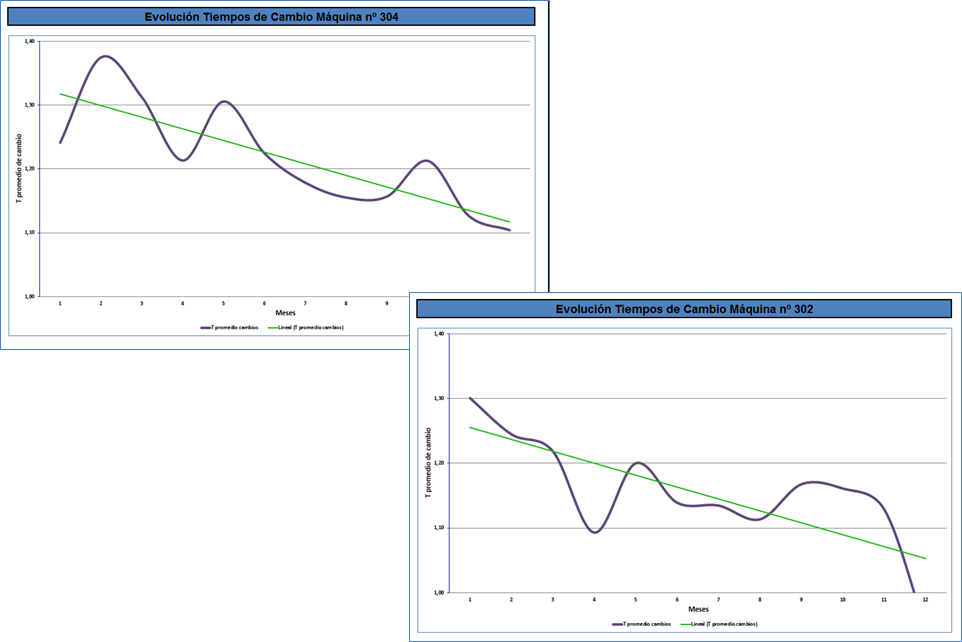Viewport: 962px width, 642px height.
Task: Click 'Lineal' legend entry in chart 302
Action: pyautogui.click(x=719, y=623)
